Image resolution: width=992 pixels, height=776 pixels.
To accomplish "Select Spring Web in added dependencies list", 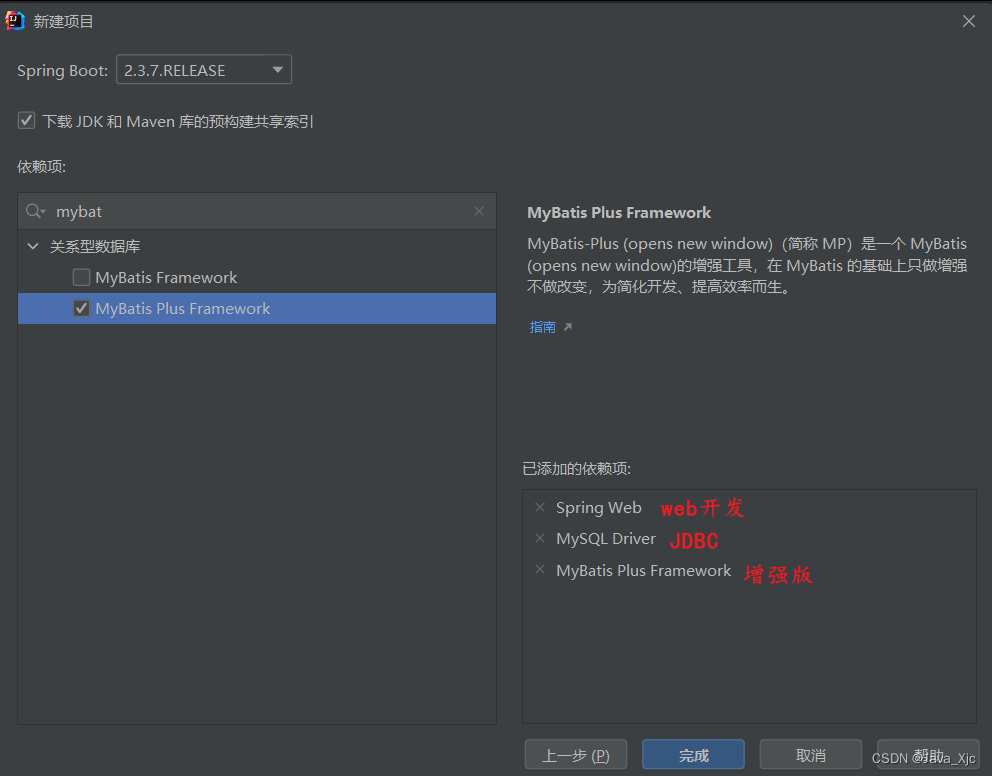I will click(598, 508).
